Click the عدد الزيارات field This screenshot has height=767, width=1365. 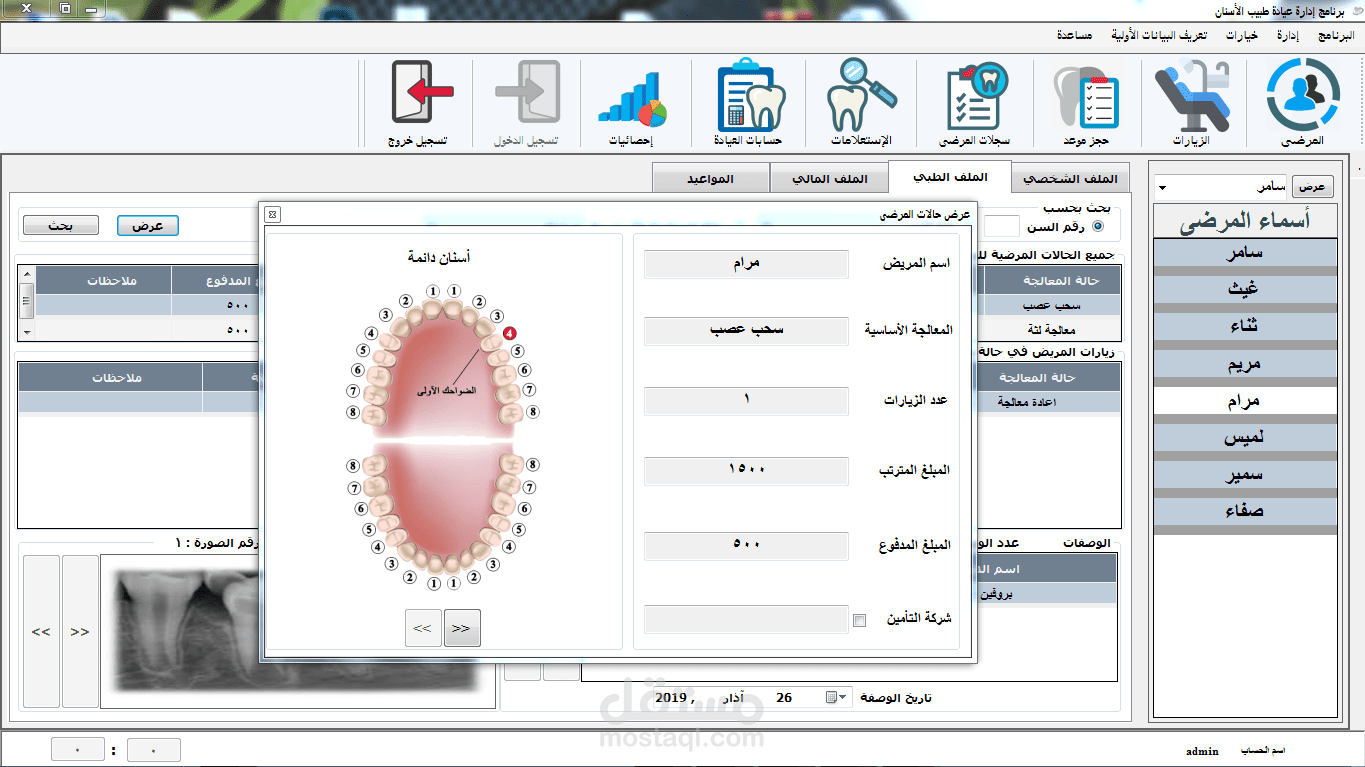coord(746,400)
